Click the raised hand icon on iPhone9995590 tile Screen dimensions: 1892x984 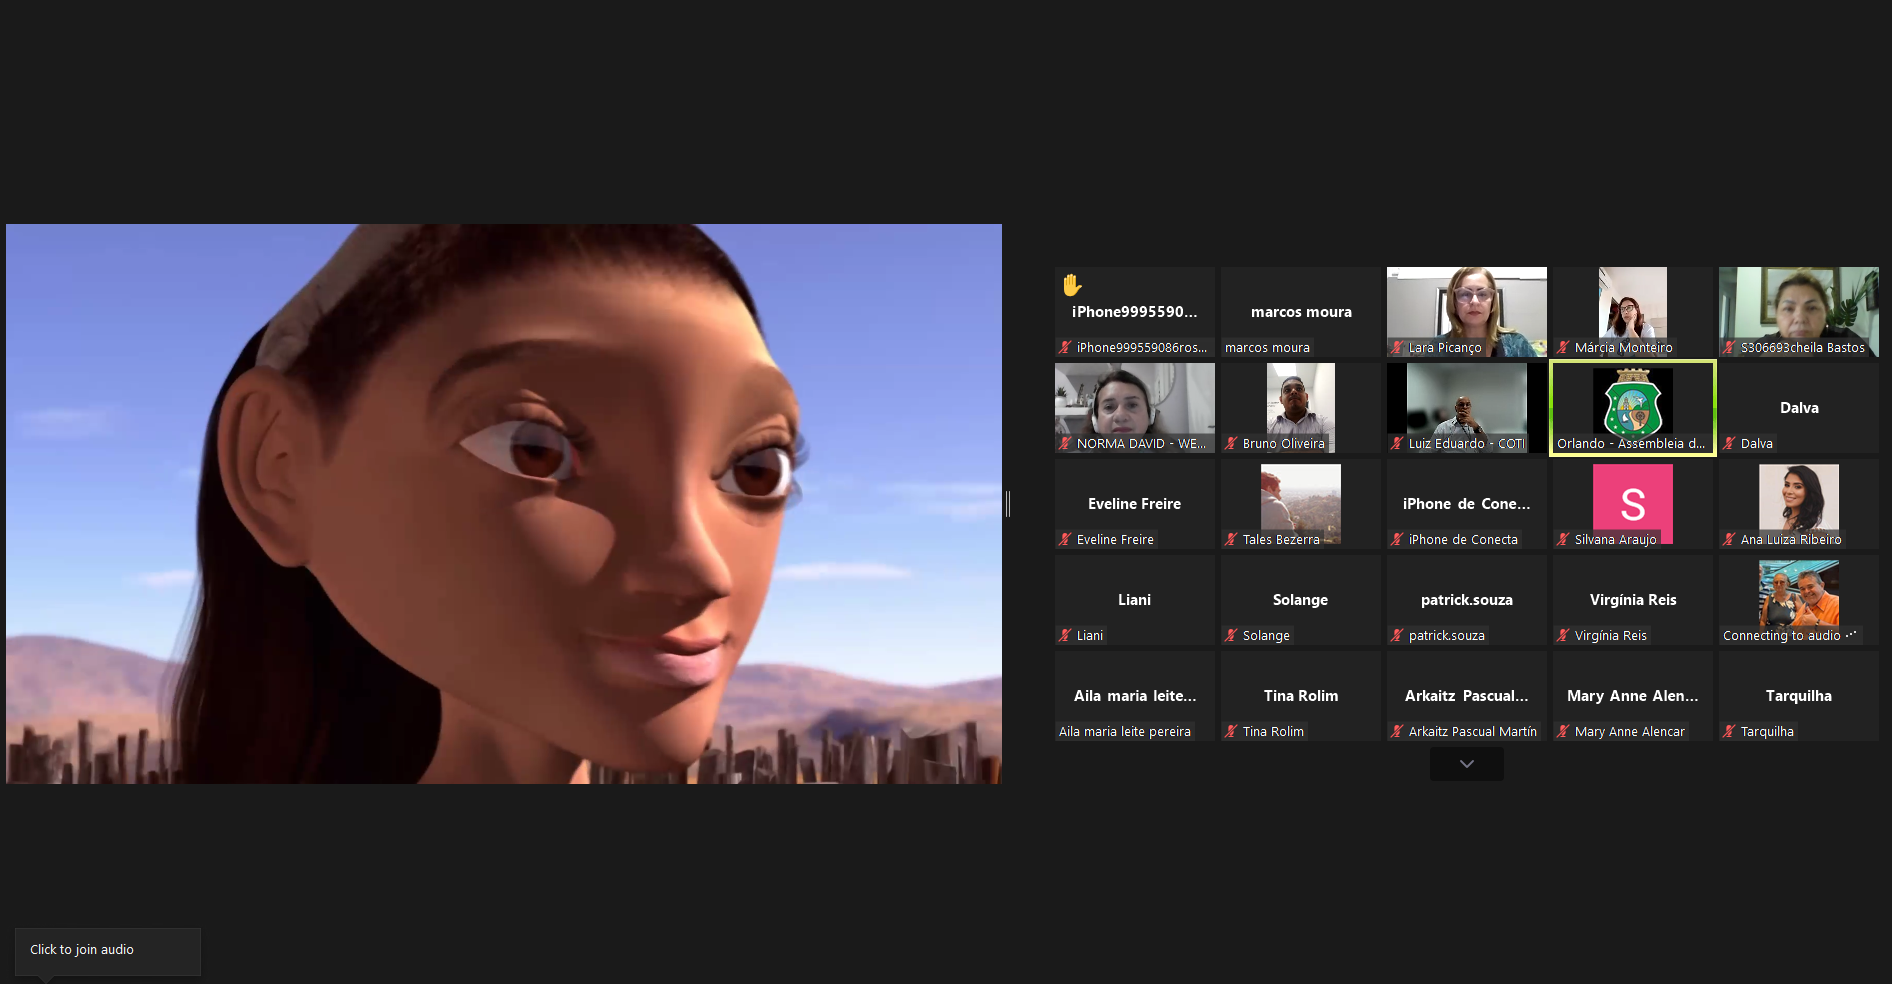pyautogui.click(x=1072, y=285)
